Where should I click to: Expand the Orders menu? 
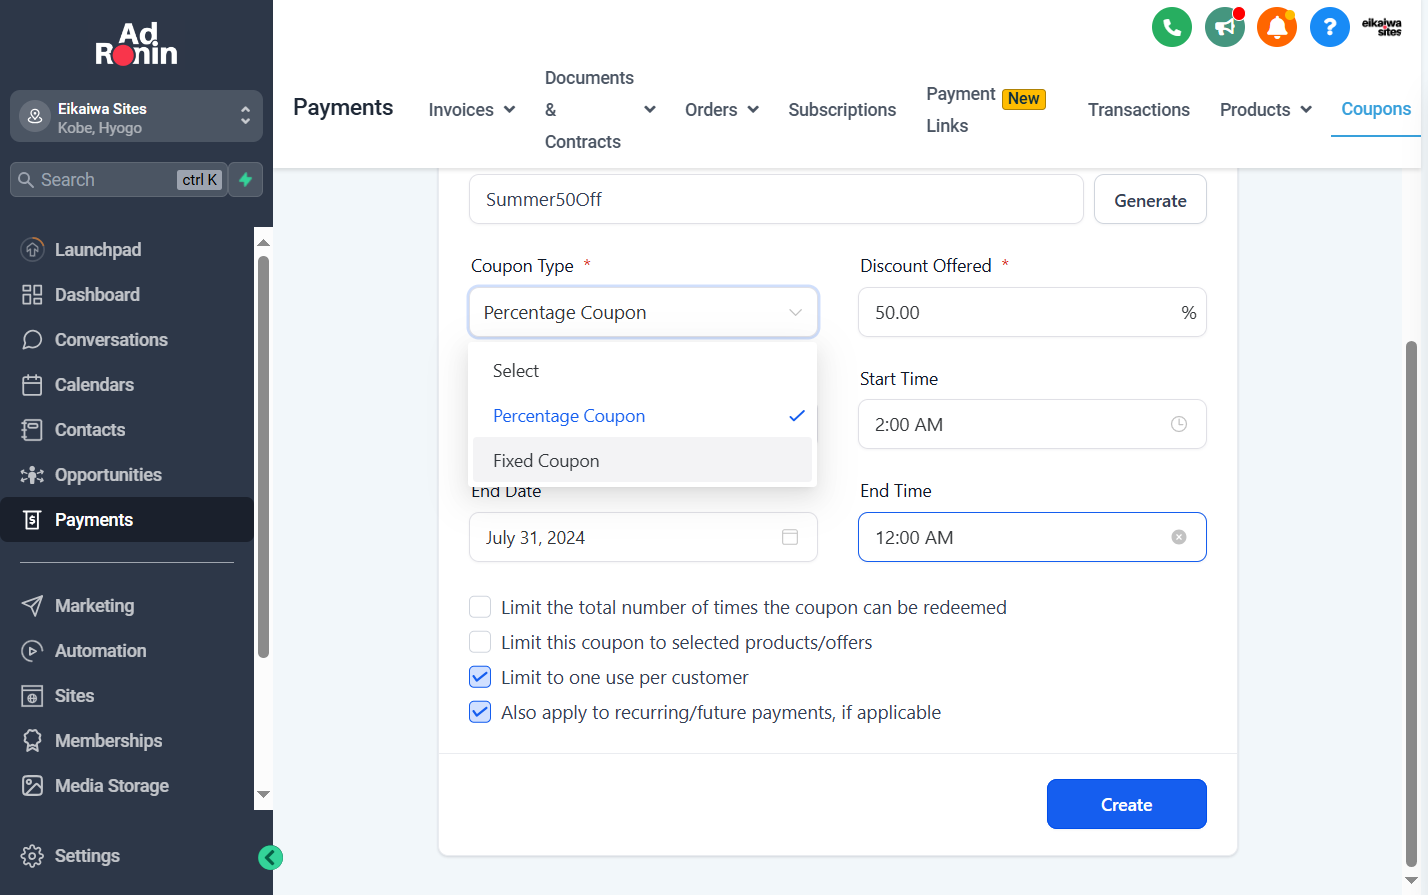coord(722,110)
